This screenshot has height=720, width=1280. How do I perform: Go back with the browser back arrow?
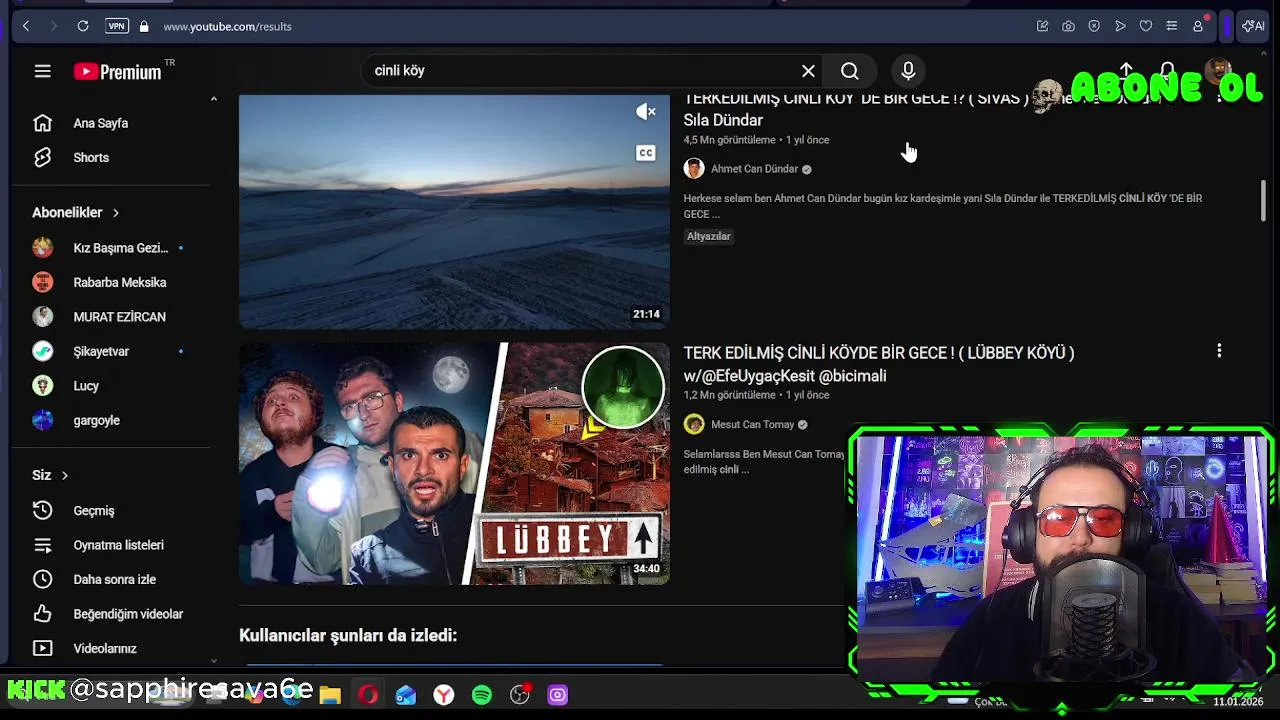pyautogui.click(x=26, y=26)
